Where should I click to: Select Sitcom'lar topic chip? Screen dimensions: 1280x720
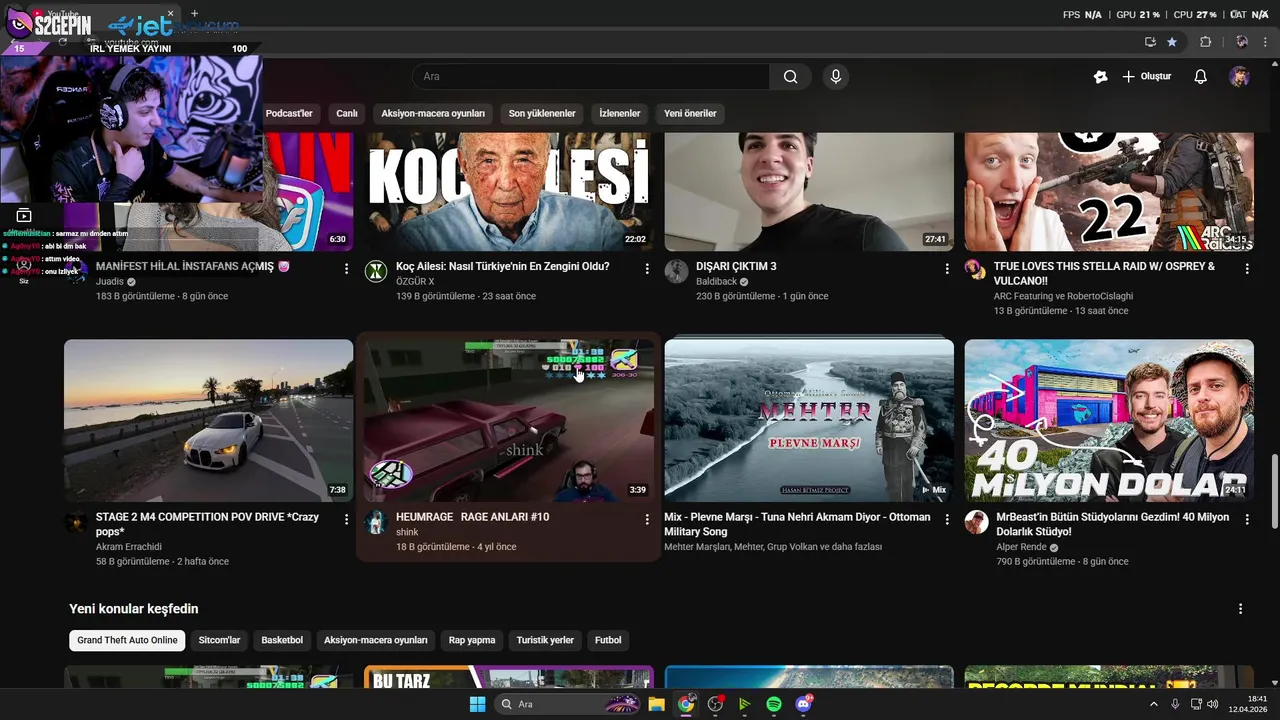click(x=220, y=641)
